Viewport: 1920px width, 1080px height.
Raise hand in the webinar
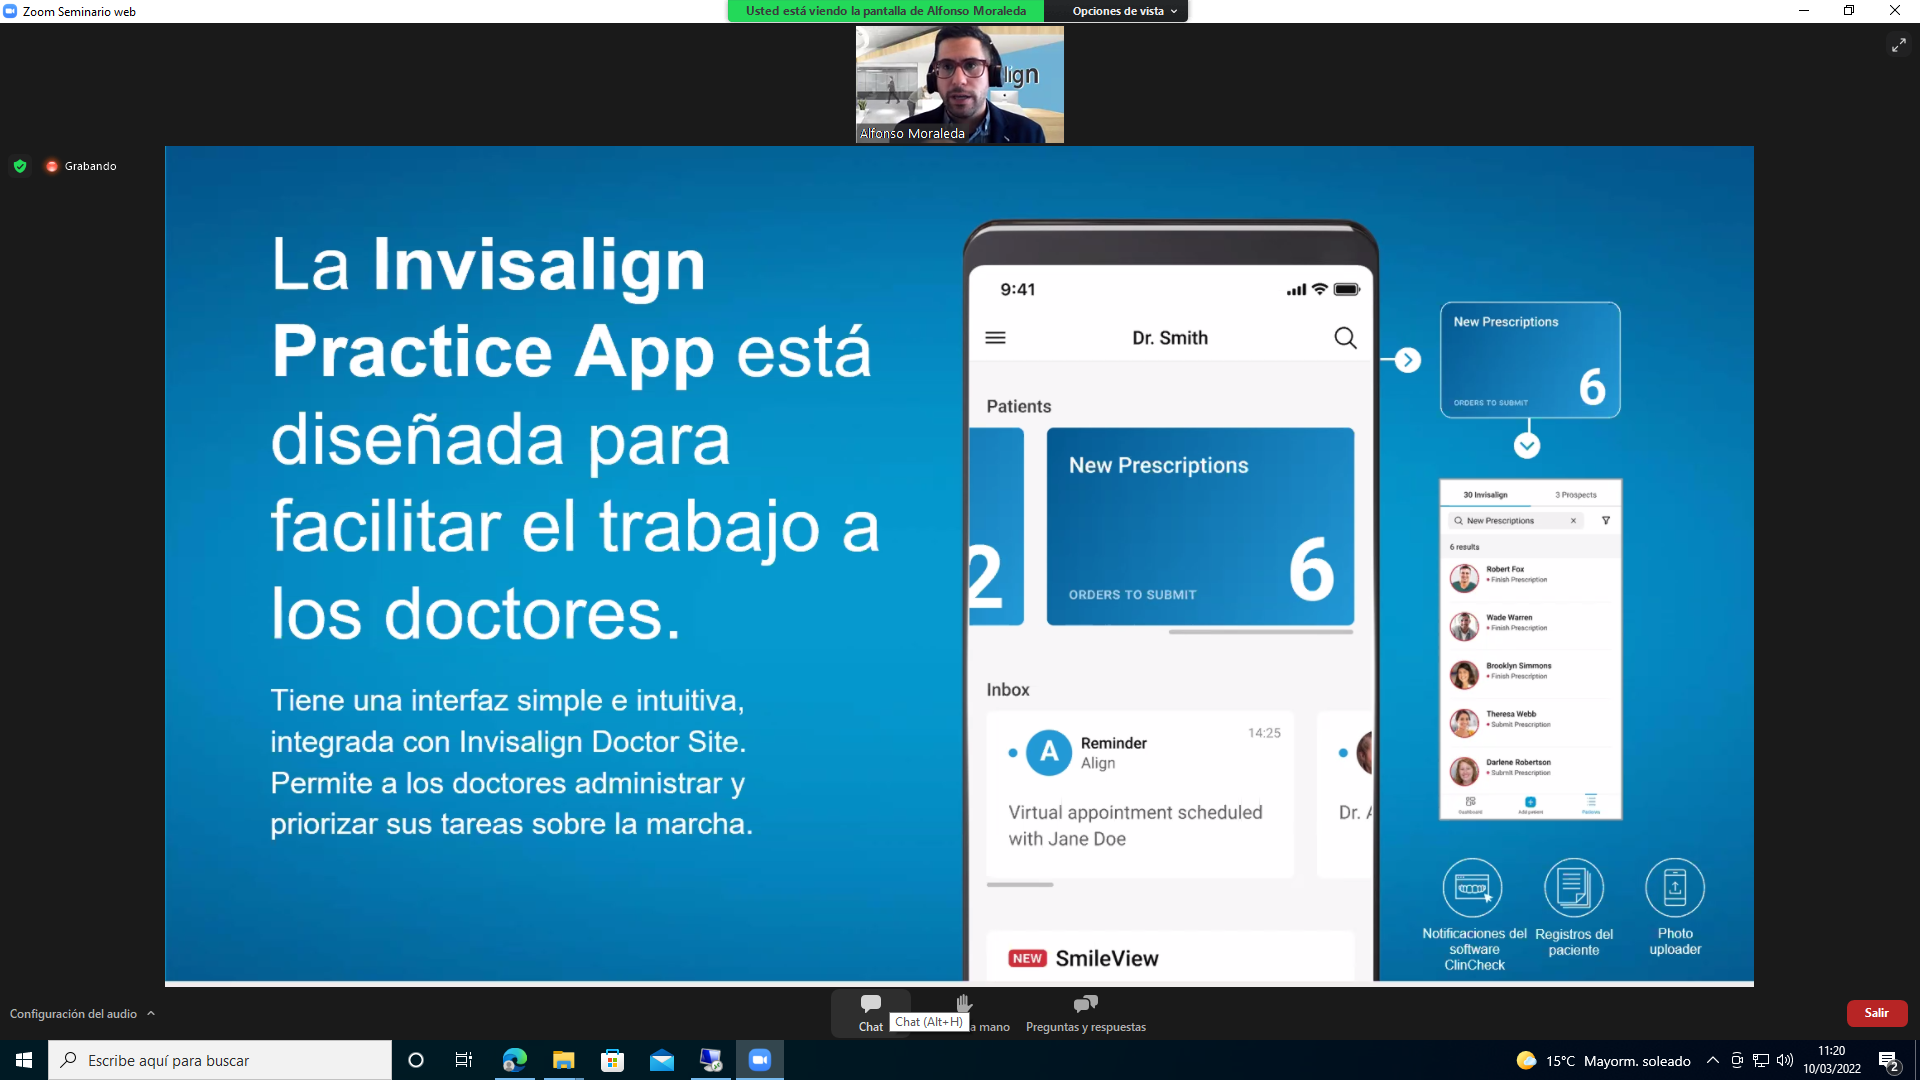click(964, 1012)
